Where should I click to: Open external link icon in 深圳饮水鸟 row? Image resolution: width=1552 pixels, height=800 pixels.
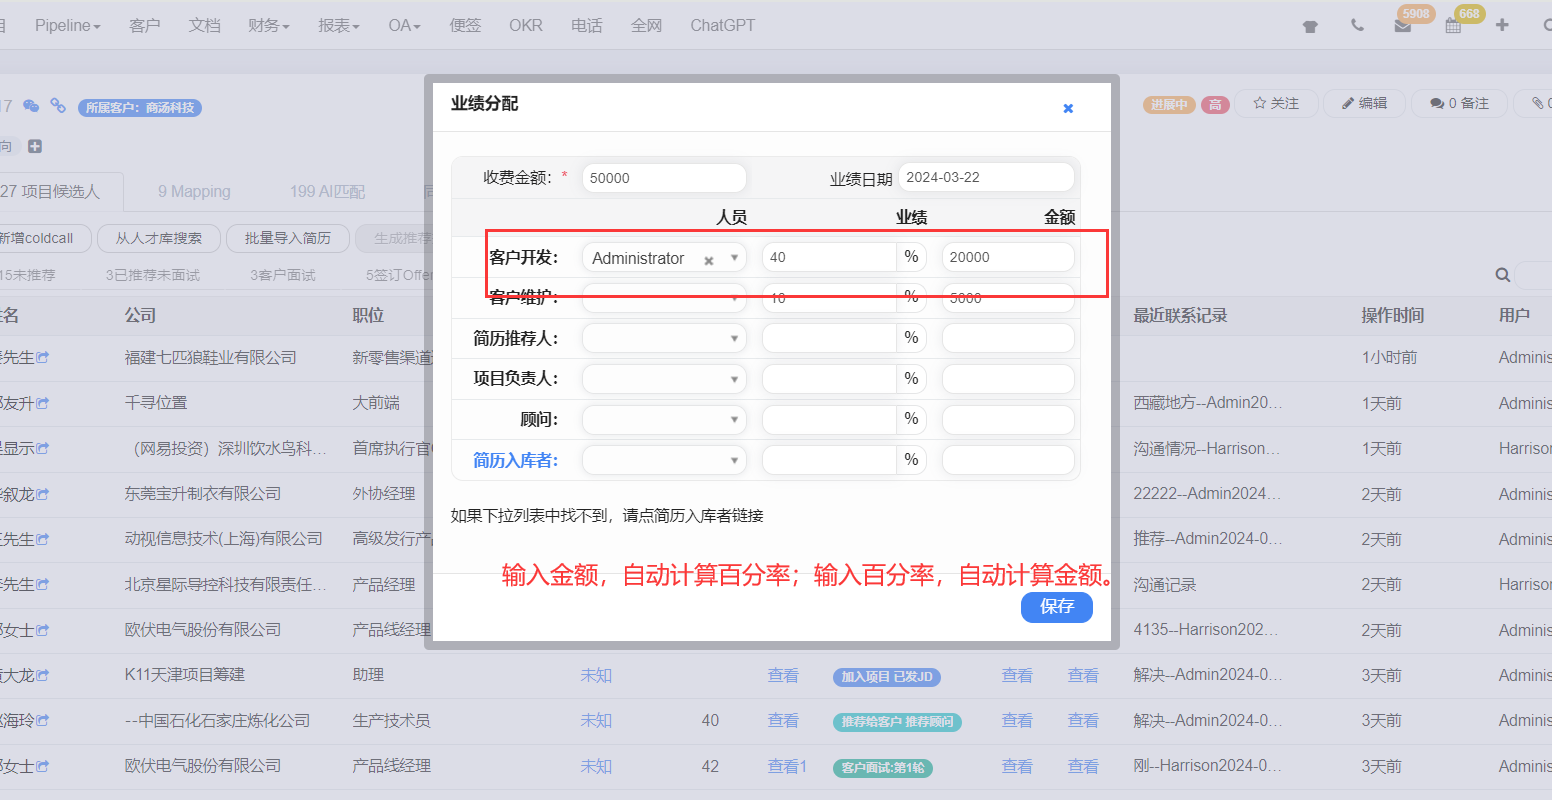coord(43,448)
